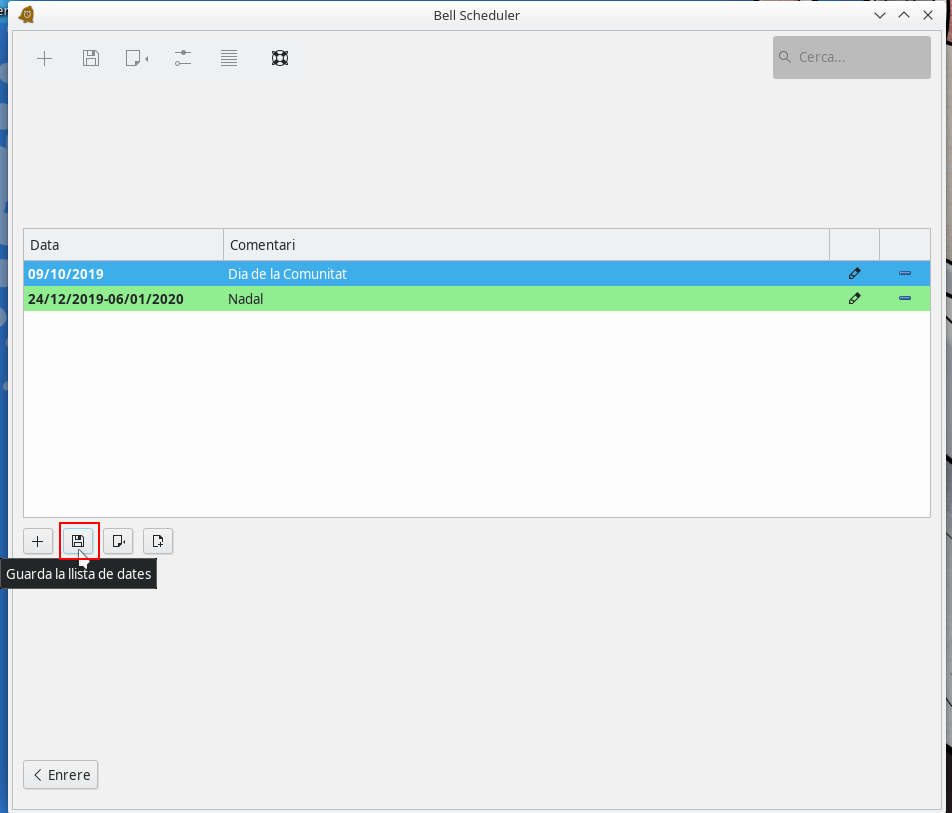This screenshot has width=952, height=813.
Task: Click the top toolbar floppy disk save icon
Action: 91,58
